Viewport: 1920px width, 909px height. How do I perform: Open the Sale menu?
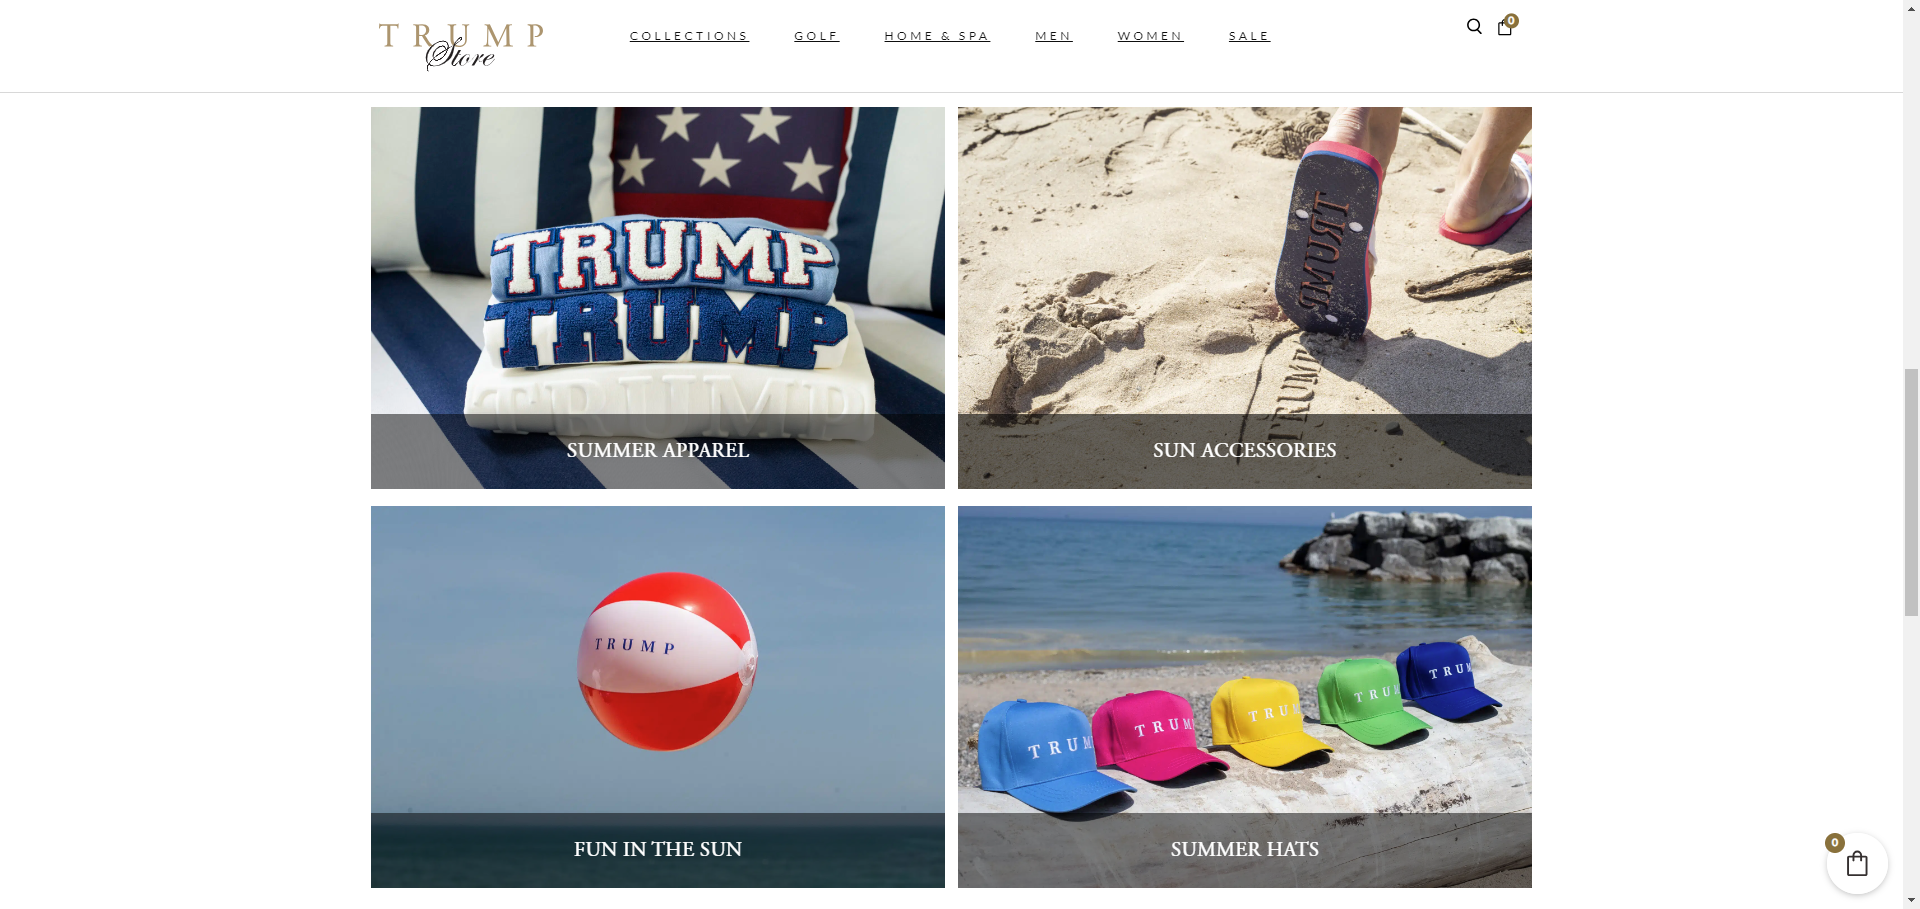pos(1250,36)
